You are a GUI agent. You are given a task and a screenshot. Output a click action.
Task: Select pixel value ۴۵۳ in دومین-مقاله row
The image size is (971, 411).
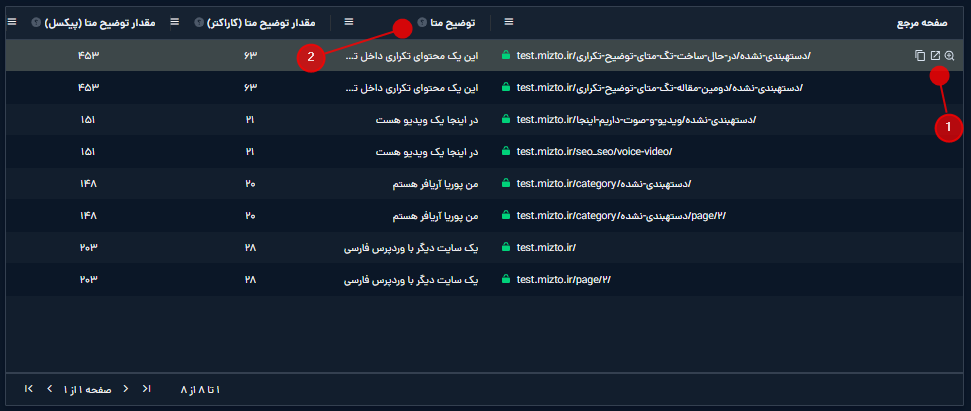(x=89, y=88)
